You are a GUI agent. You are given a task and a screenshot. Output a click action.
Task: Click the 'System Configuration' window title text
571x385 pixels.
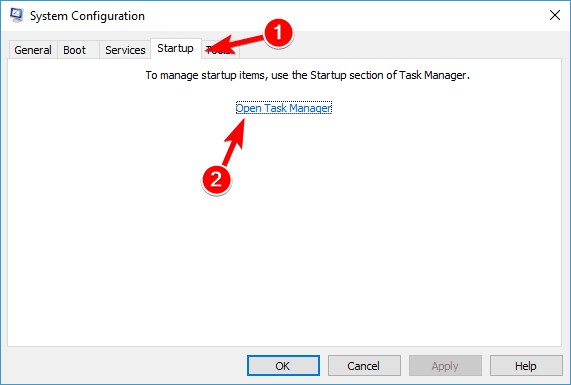pos(87,16)
